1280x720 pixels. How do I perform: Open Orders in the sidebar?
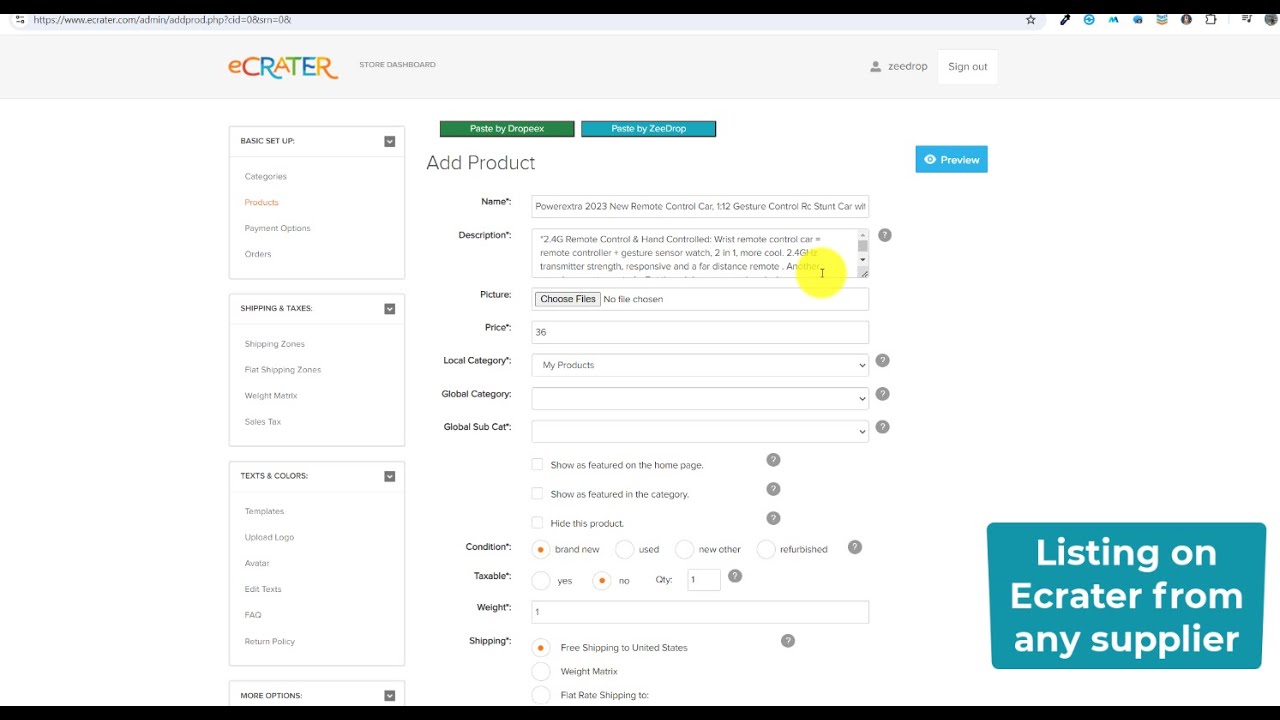[x=258, y=254]
